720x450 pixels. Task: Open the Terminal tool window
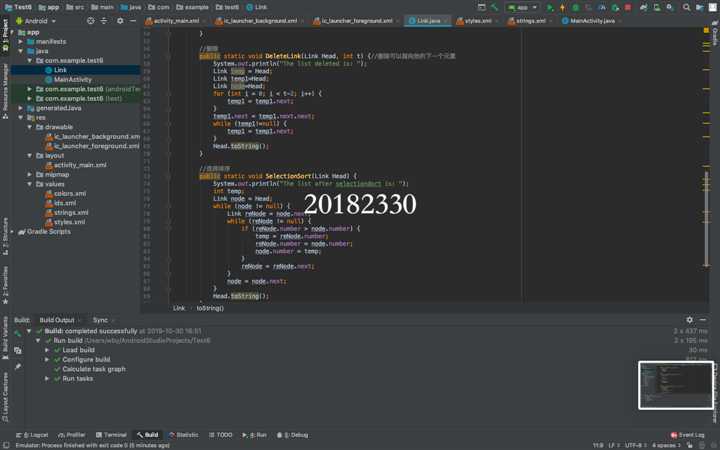[x=111, y=435]
